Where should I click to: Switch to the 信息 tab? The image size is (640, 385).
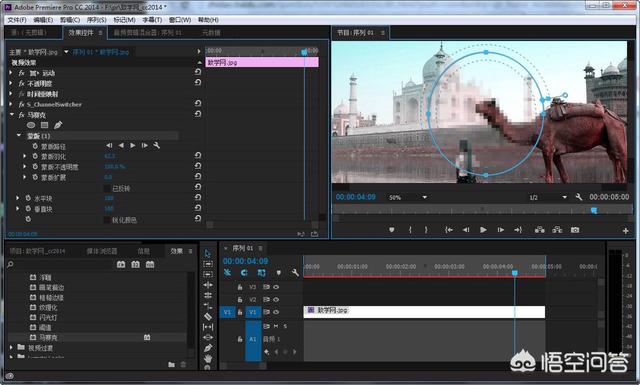pyautogui.click(x=143, y=251)
